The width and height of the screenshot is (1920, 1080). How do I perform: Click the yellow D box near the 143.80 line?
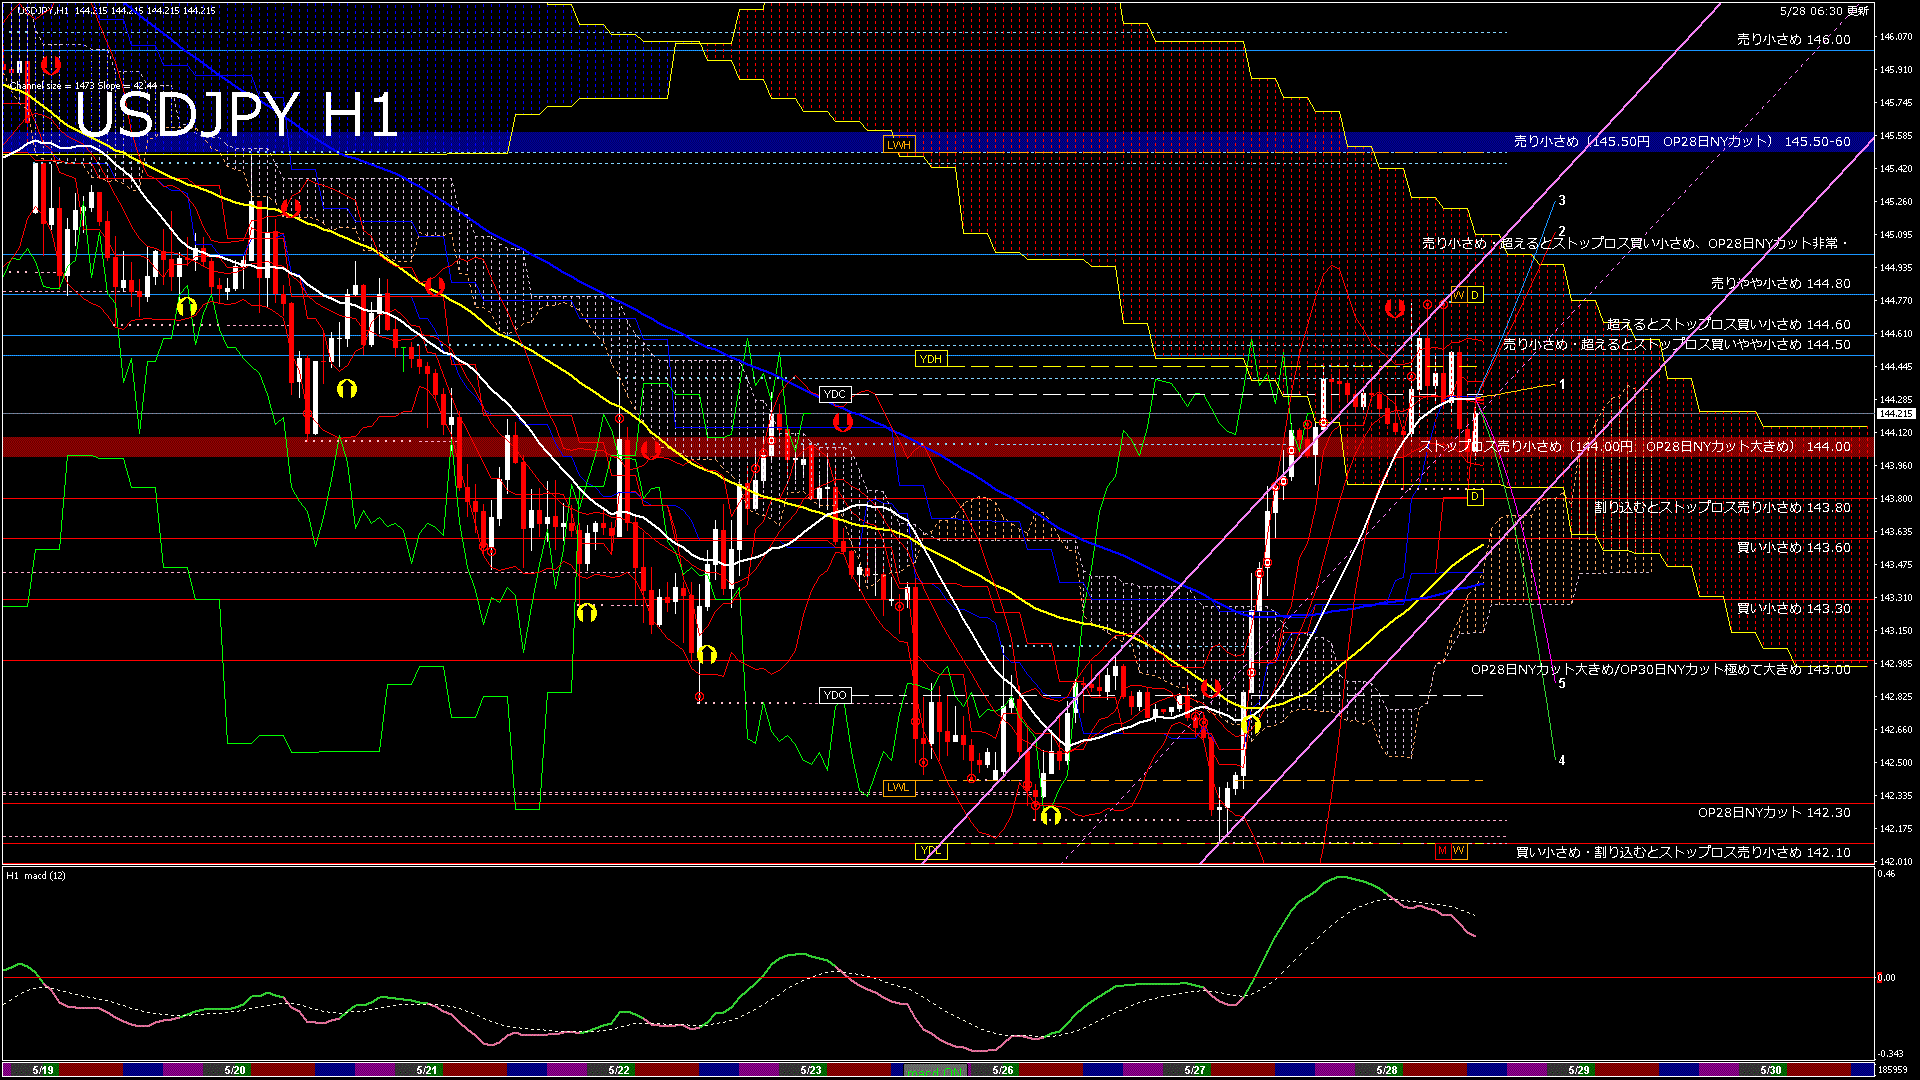pyautogui.click(x=1475, y=497)
